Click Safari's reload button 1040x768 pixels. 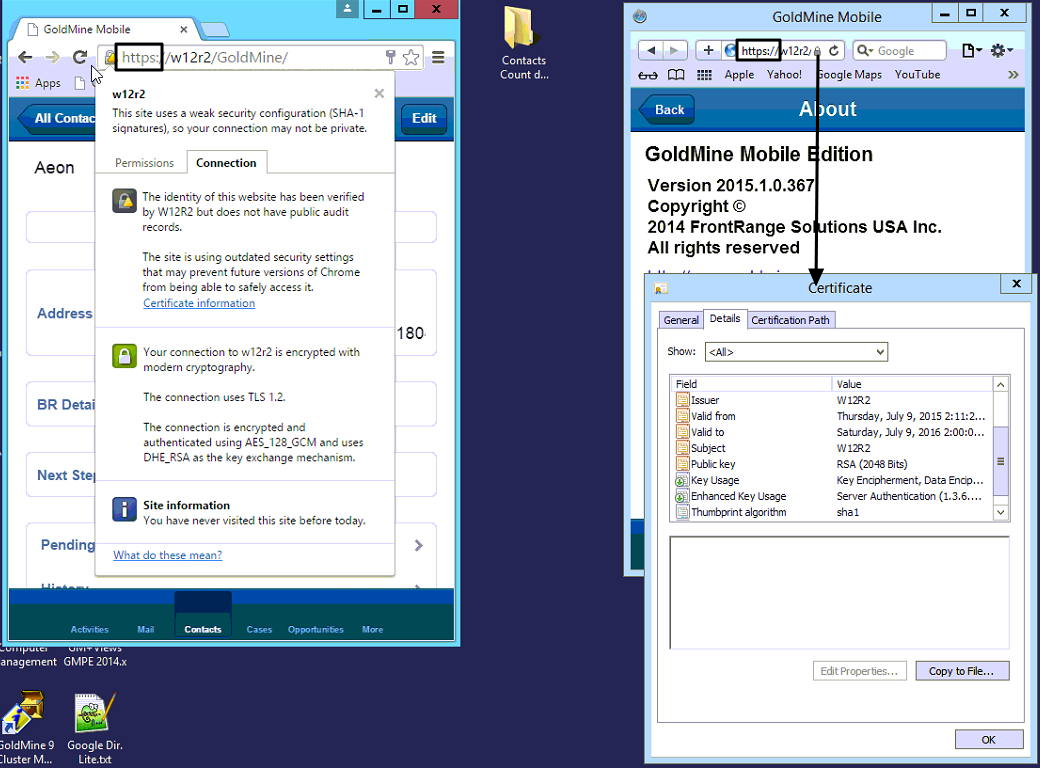834,50
